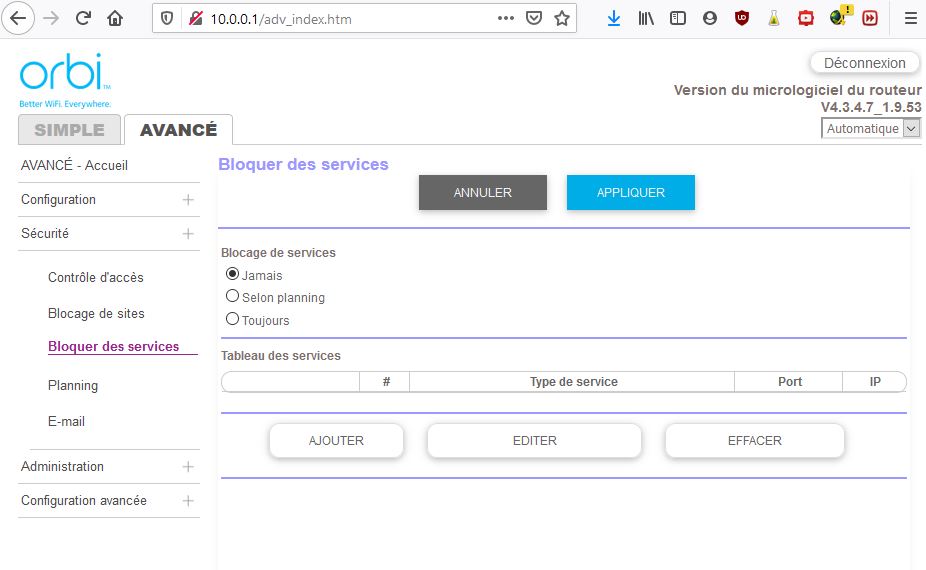The width and height of the screenshot is (926, 570).
Task: Click the Déconnexion logout button
Action: click(864, 63)
